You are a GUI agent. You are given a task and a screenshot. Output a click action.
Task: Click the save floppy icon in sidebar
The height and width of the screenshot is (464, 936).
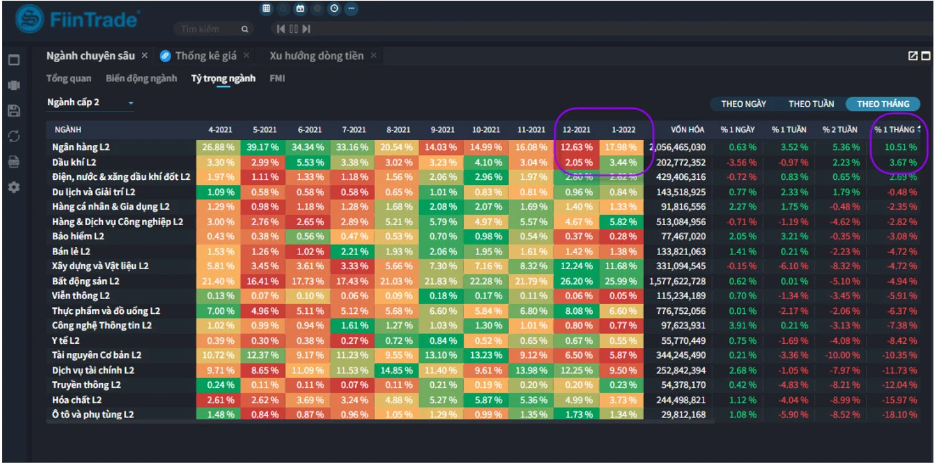click(x=14, y=110)
